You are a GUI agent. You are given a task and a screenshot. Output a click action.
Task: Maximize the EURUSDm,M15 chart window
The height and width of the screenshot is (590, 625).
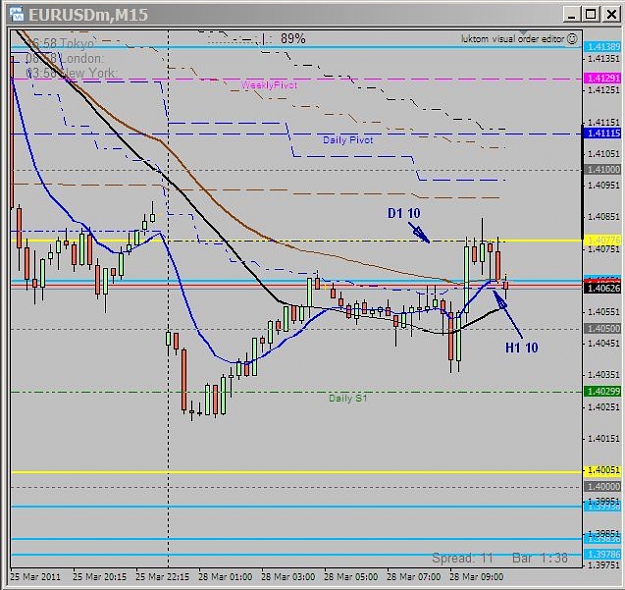coord(591,15)
